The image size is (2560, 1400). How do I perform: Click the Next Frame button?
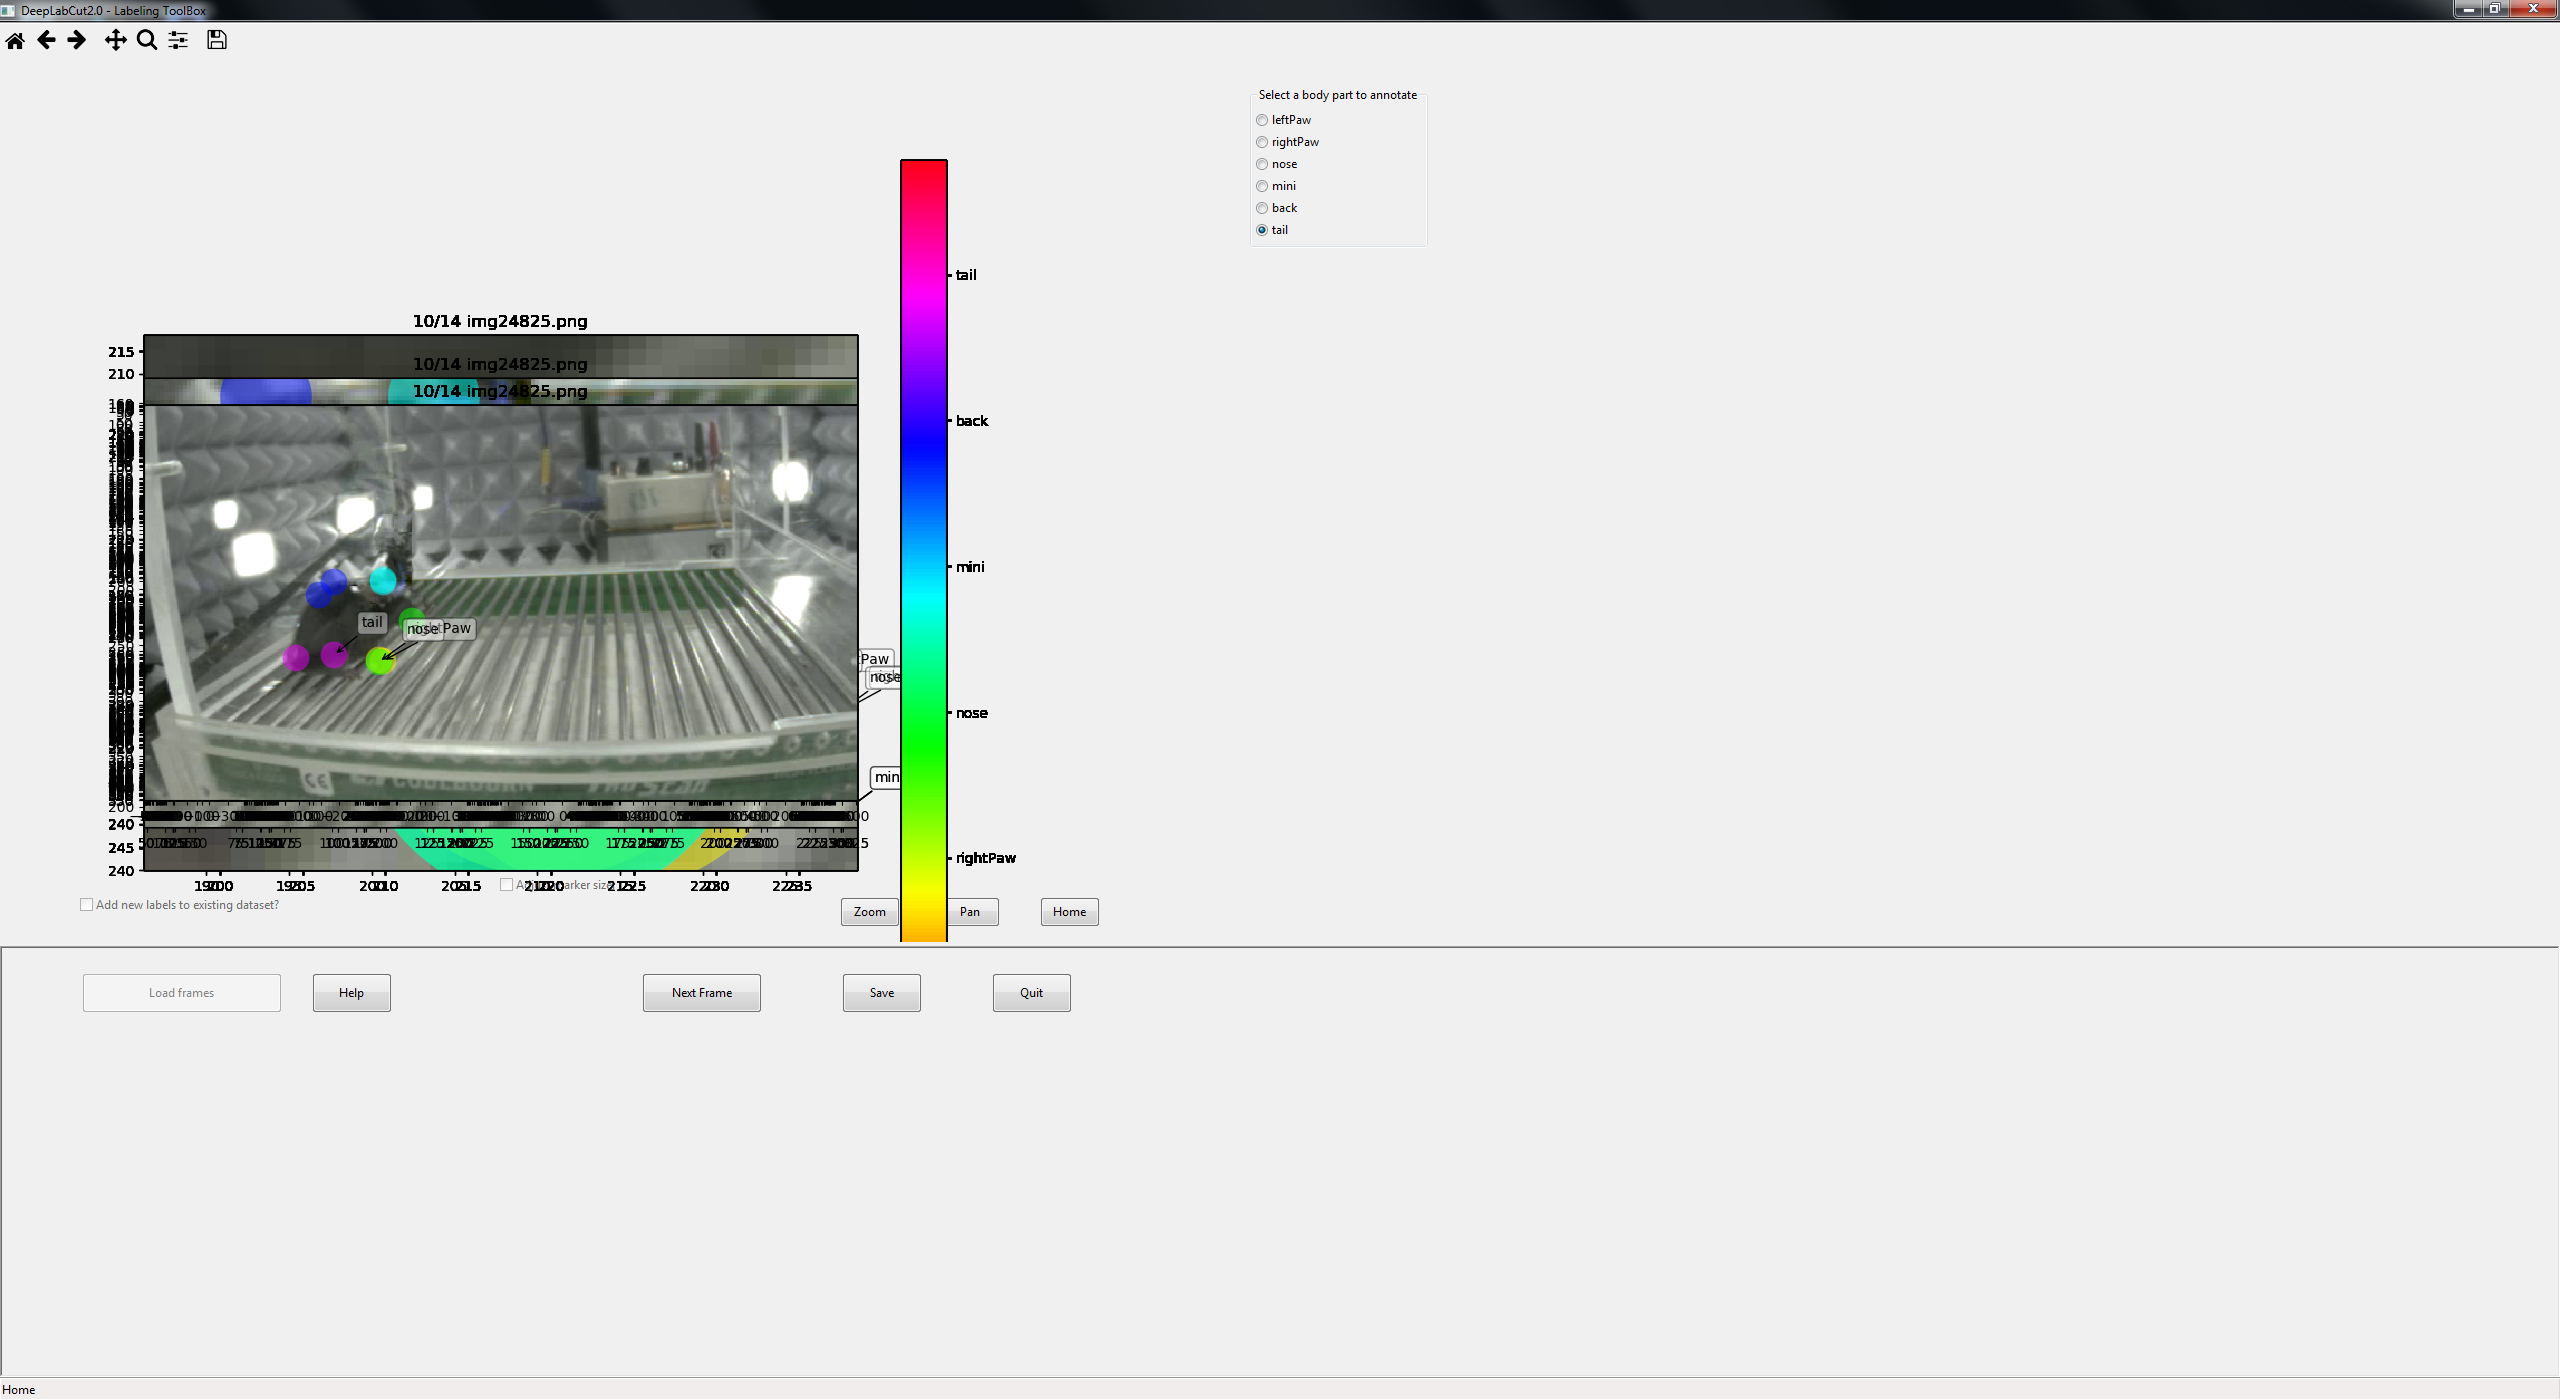pyautogui.click(x=701, y=992)
